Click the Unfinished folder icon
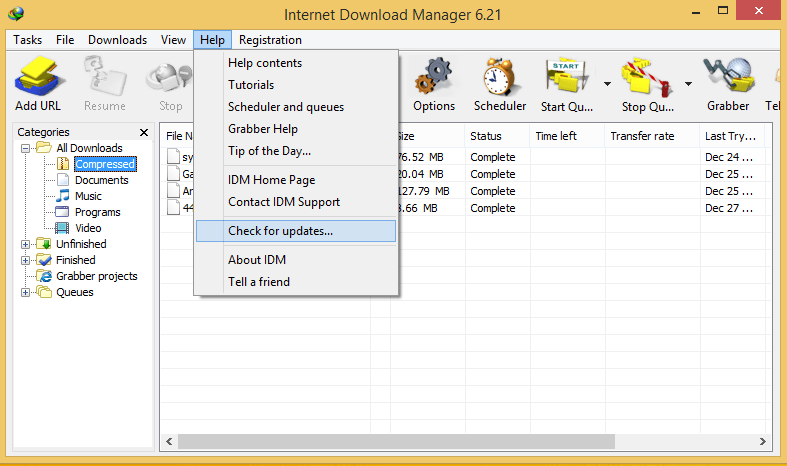Viewport: 787px width, 466px height. coord(44,244)
